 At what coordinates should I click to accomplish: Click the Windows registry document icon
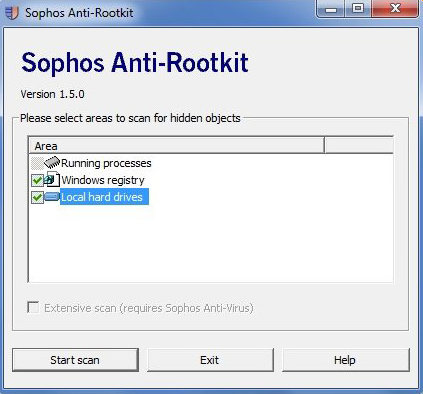52,179
